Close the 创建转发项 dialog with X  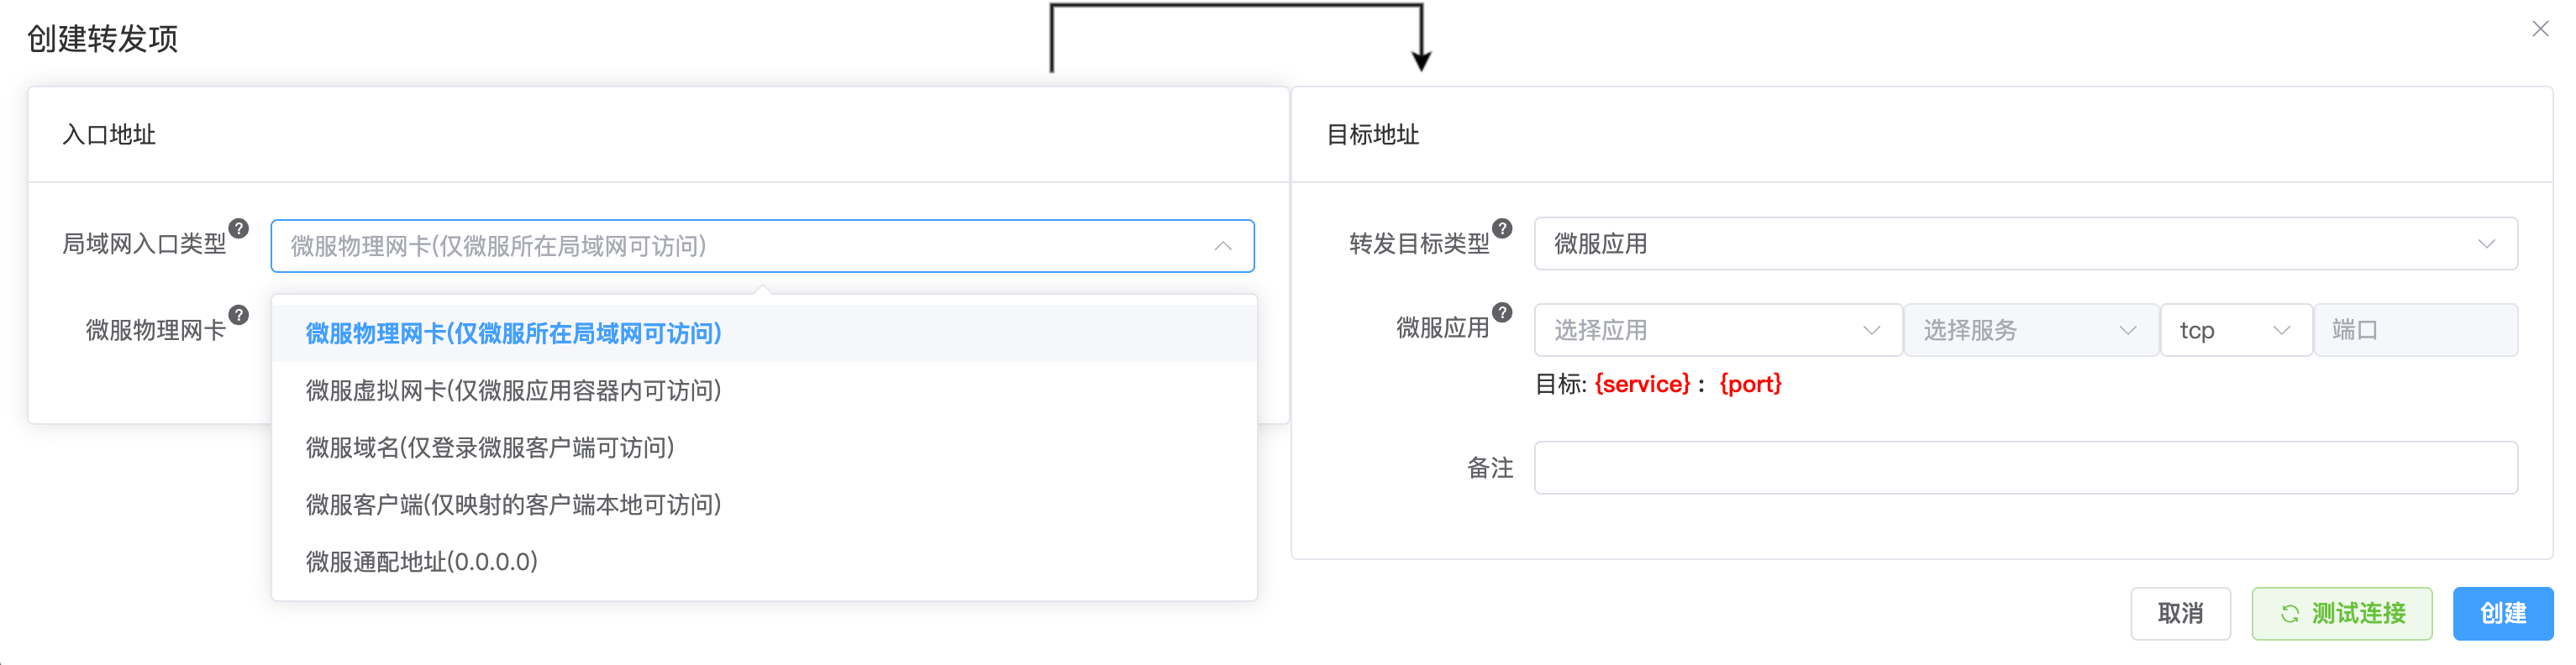[2540, 29]
